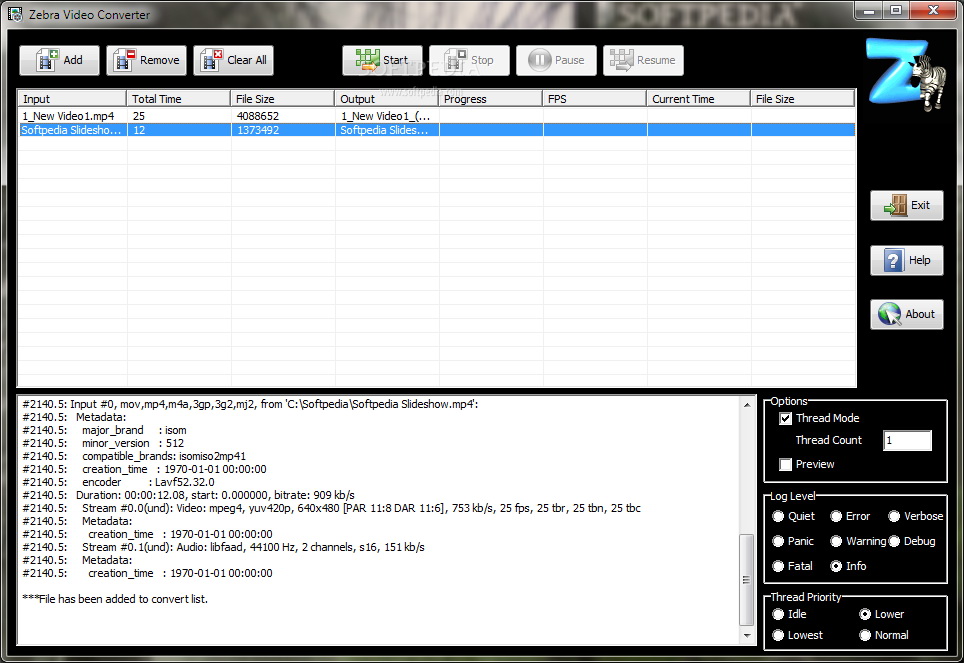Click file size value 1373492
Viewport: 964px width, 663px height.
[x=258, y=130]
